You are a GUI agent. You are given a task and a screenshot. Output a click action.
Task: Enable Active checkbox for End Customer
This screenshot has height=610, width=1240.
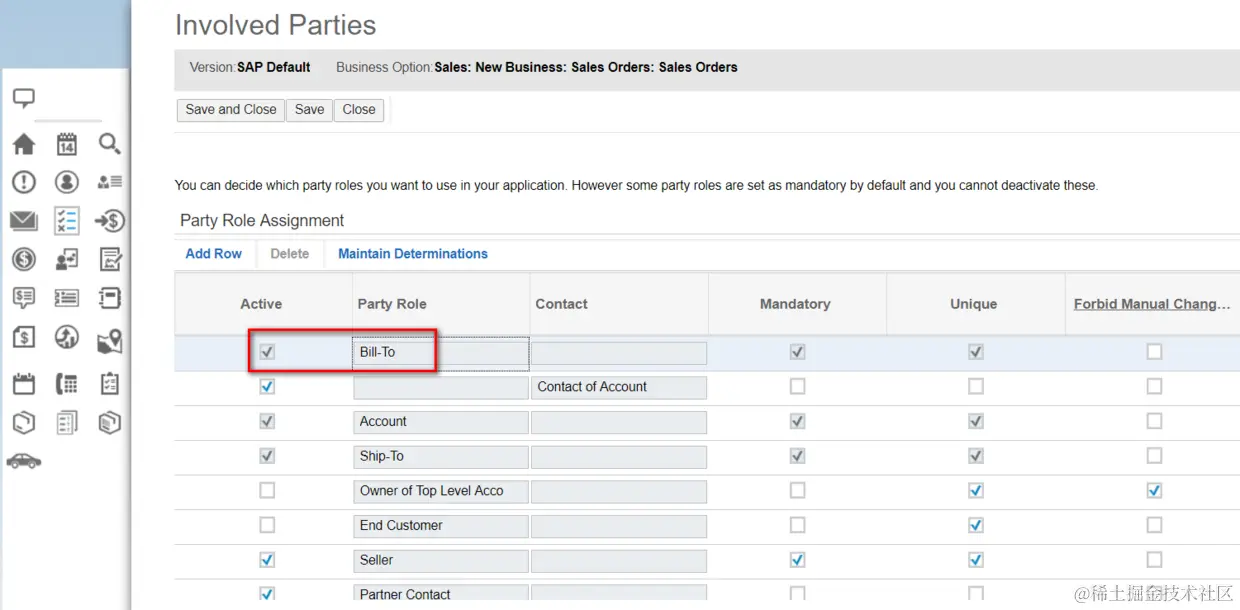click(267, 525)
